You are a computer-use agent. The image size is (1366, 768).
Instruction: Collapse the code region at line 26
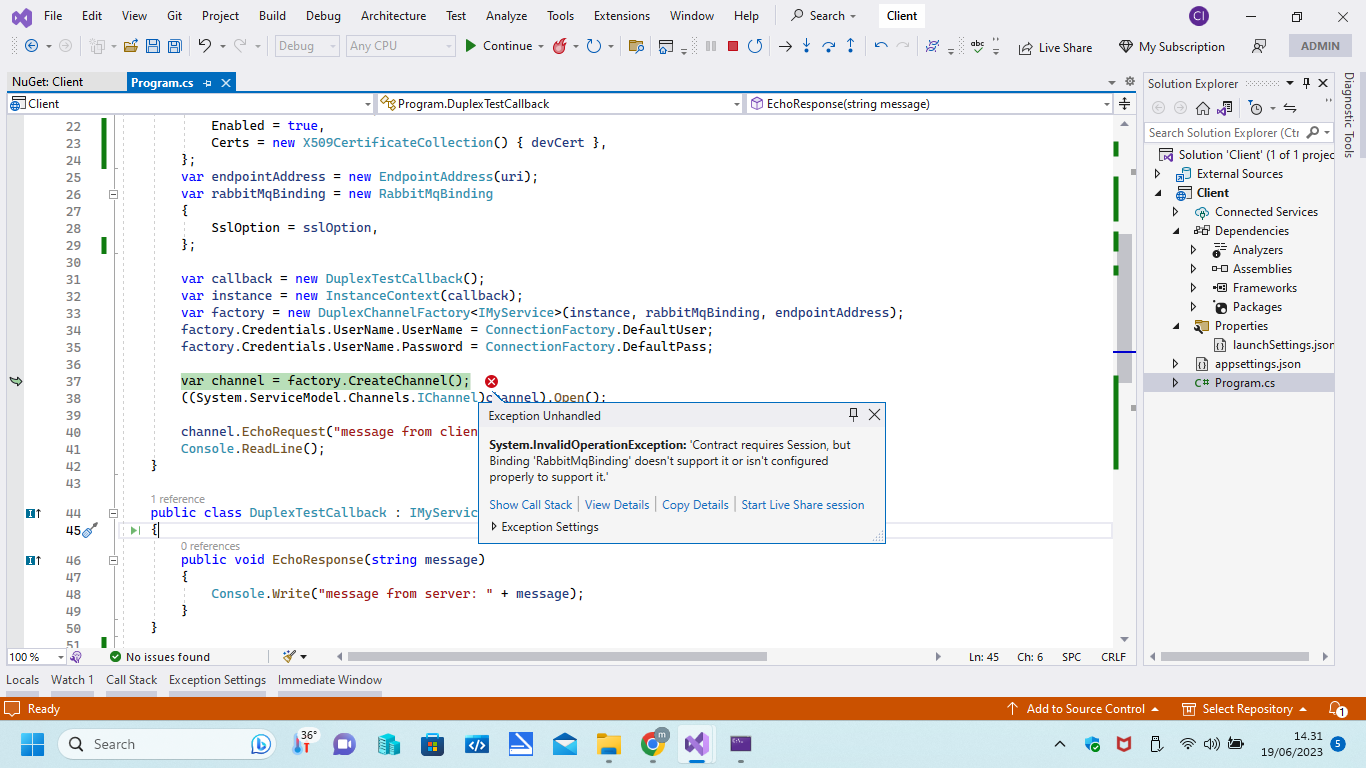point(113,193)
